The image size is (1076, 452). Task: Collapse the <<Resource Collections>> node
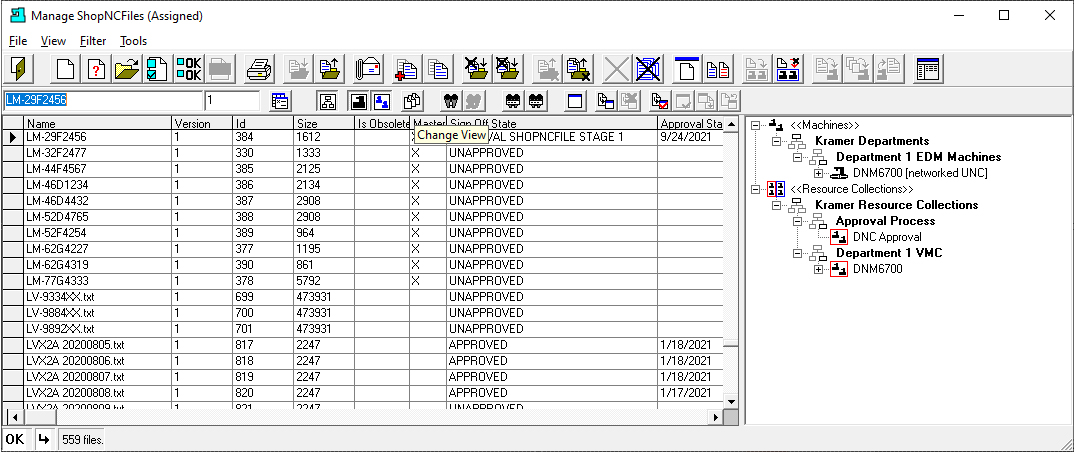coord(756,189)
